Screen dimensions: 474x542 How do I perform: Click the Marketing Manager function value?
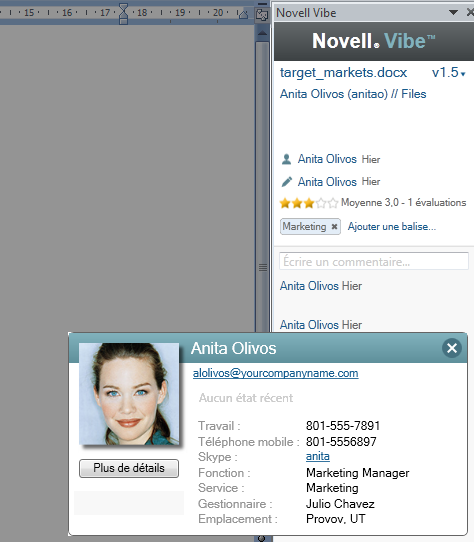point(357,473)
